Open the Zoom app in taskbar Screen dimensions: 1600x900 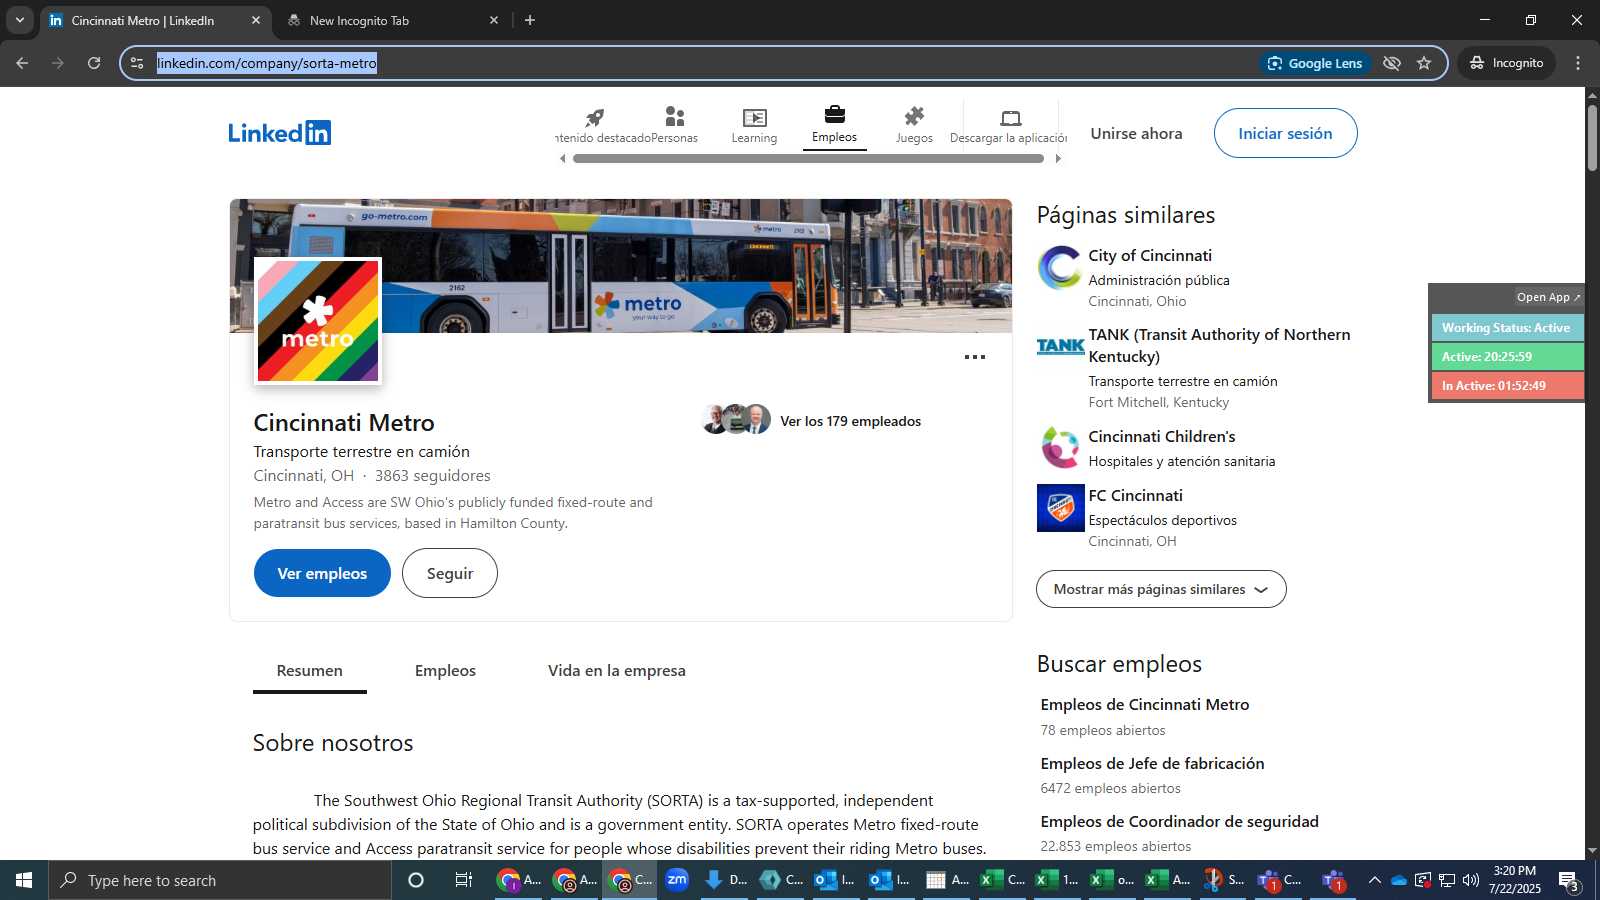tap(677, 880)
